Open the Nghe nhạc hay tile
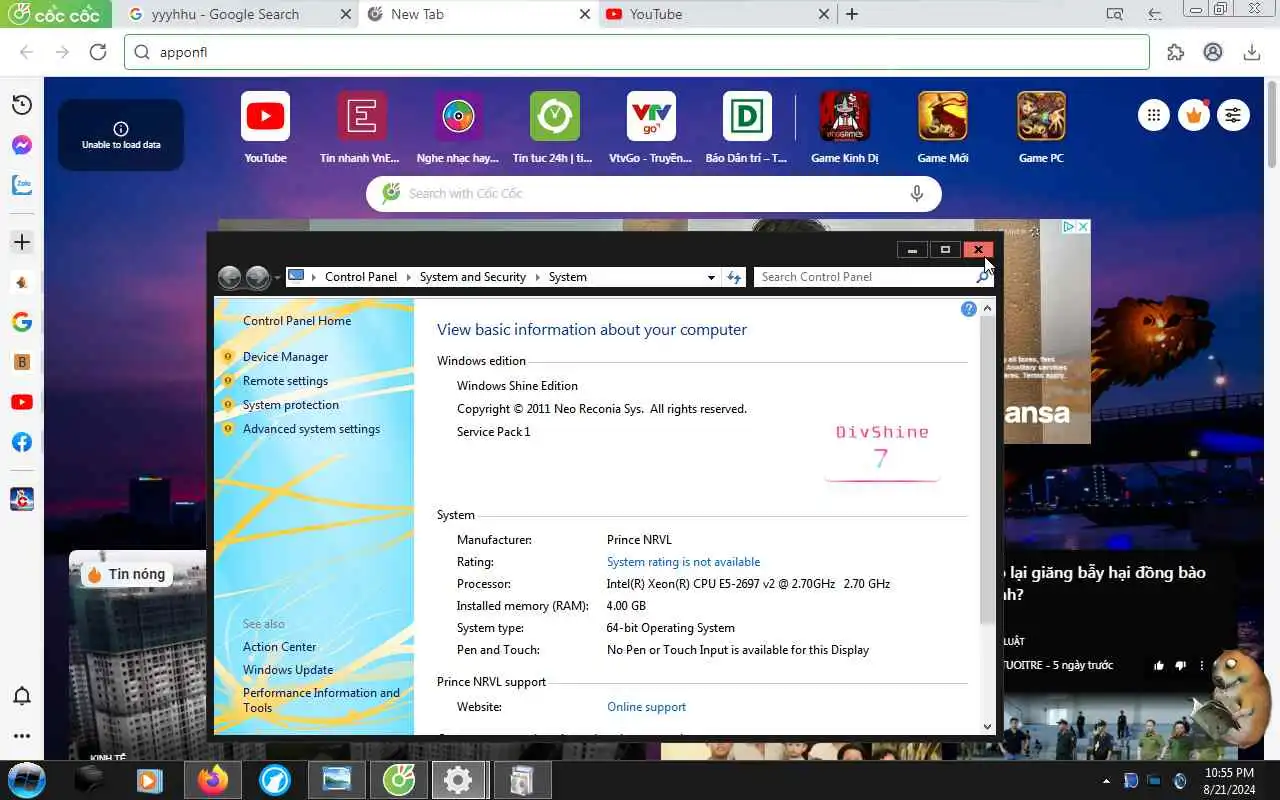Screen dimensions: 1280x800 [x=458, y=127]
